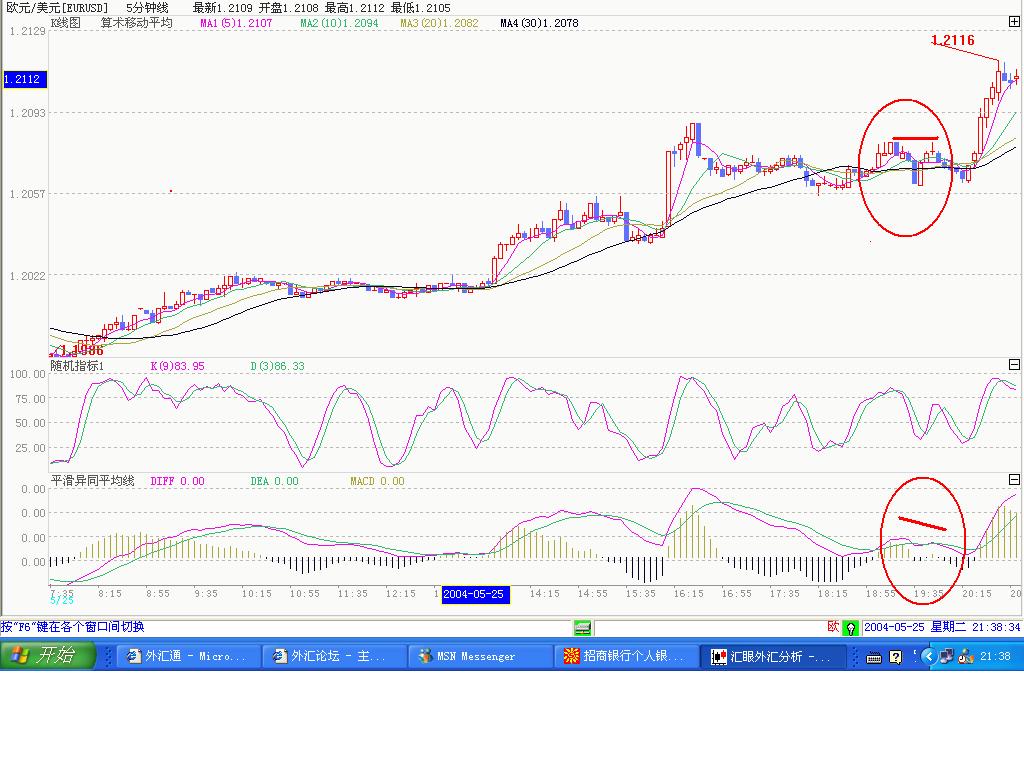Click the K线图 chart label
Viewport: 1024px width, 768px height.
(66, 23)
